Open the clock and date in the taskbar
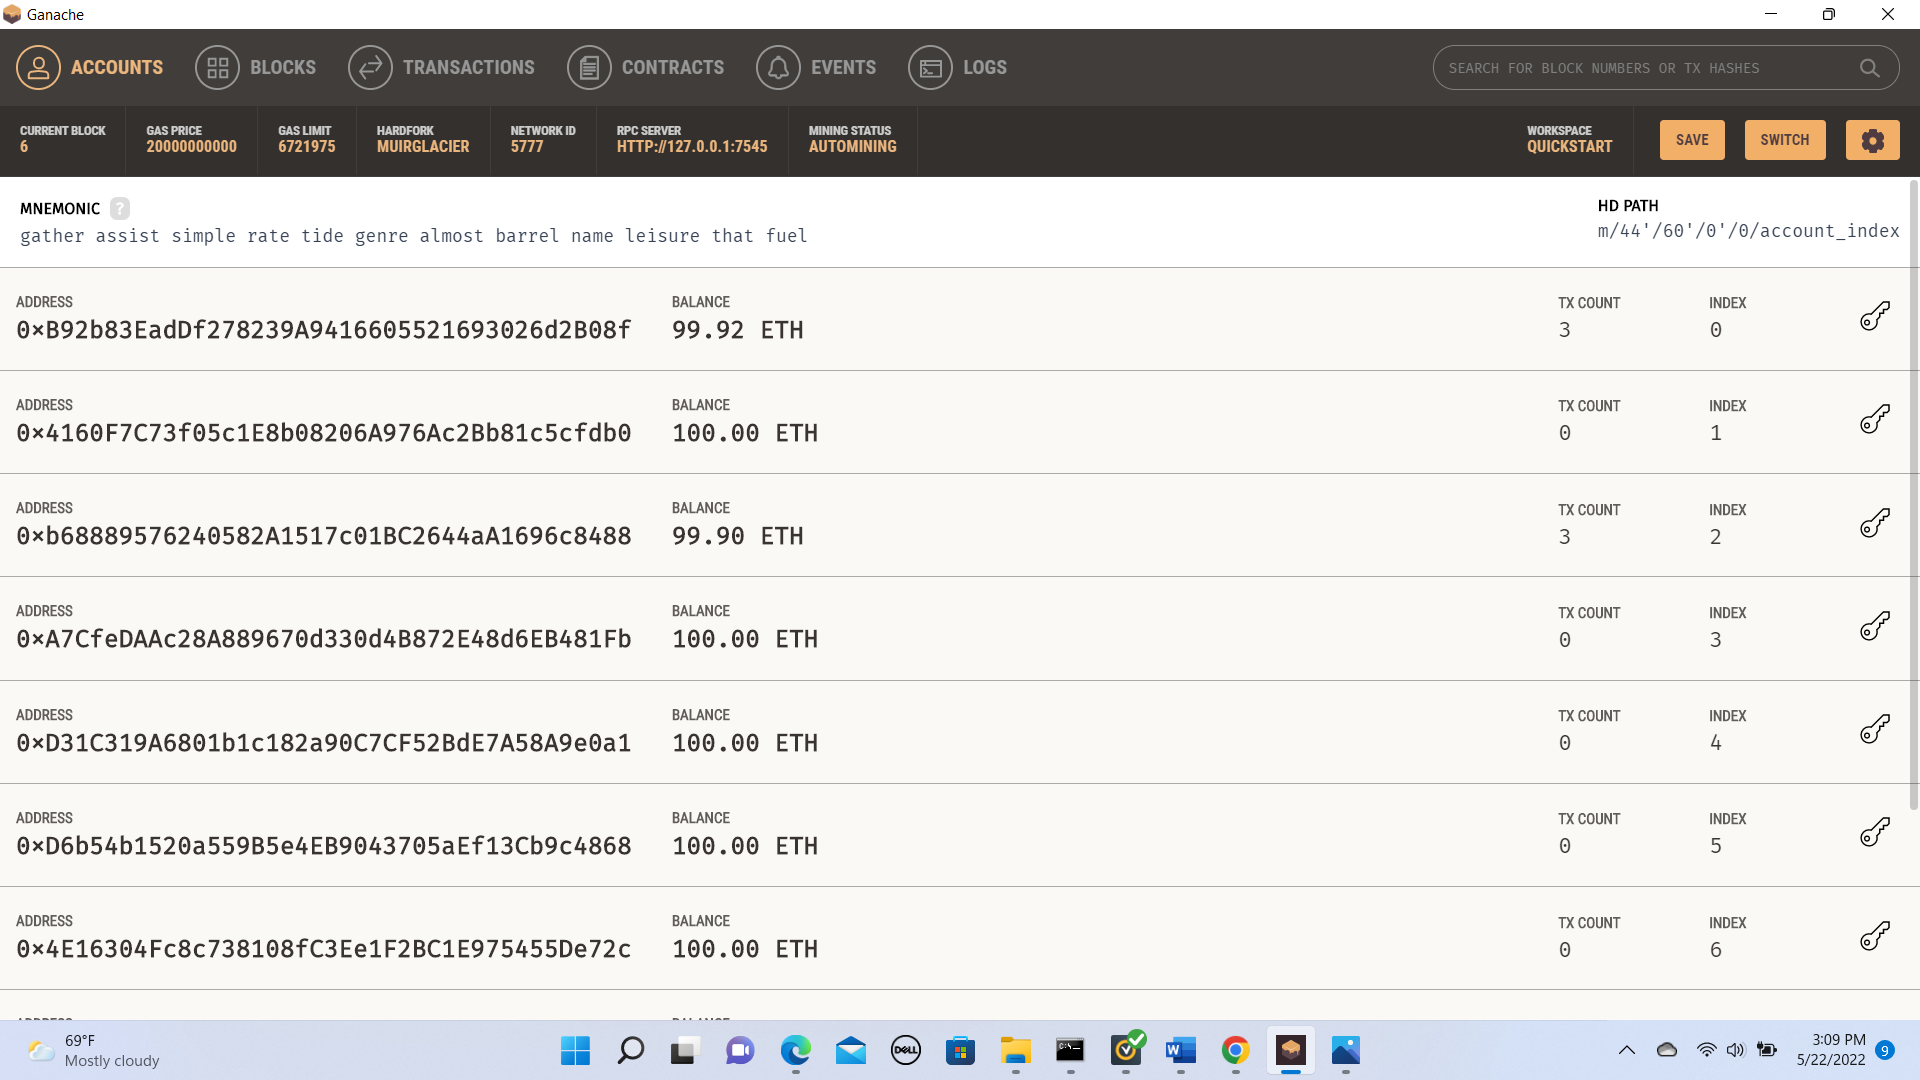 pyautogui.click(x=1833, y=1051)
